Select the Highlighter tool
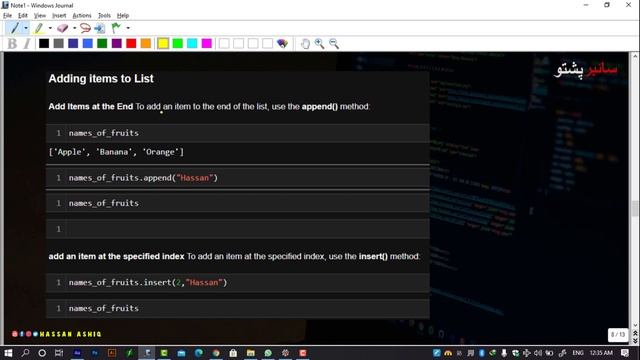Image resolution: width=640 pixels, height=360 pixels. point(39,28)
